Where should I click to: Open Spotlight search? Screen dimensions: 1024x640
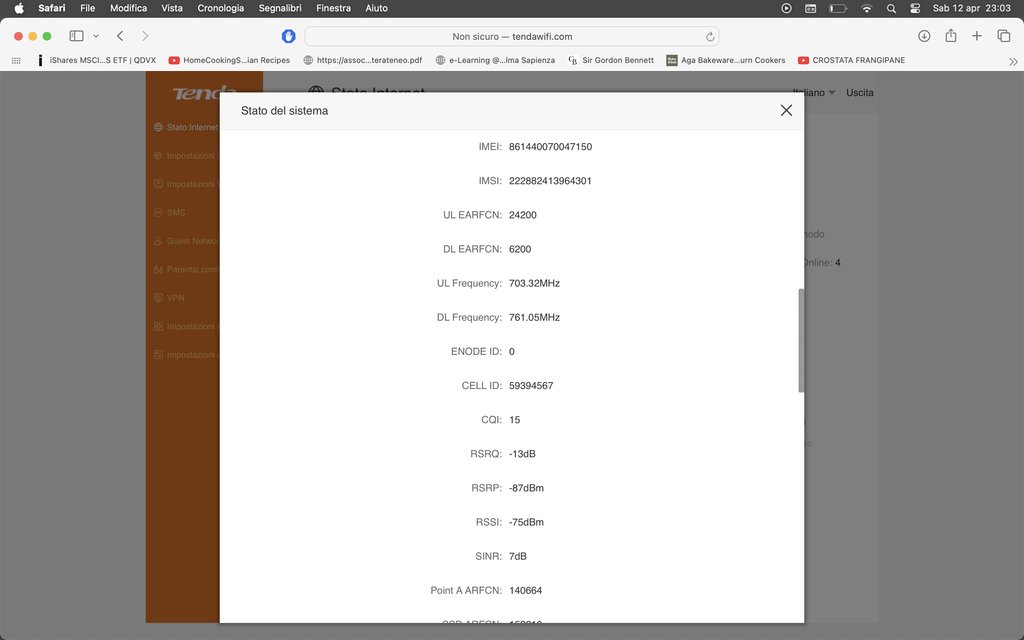[x=891, y=8]
